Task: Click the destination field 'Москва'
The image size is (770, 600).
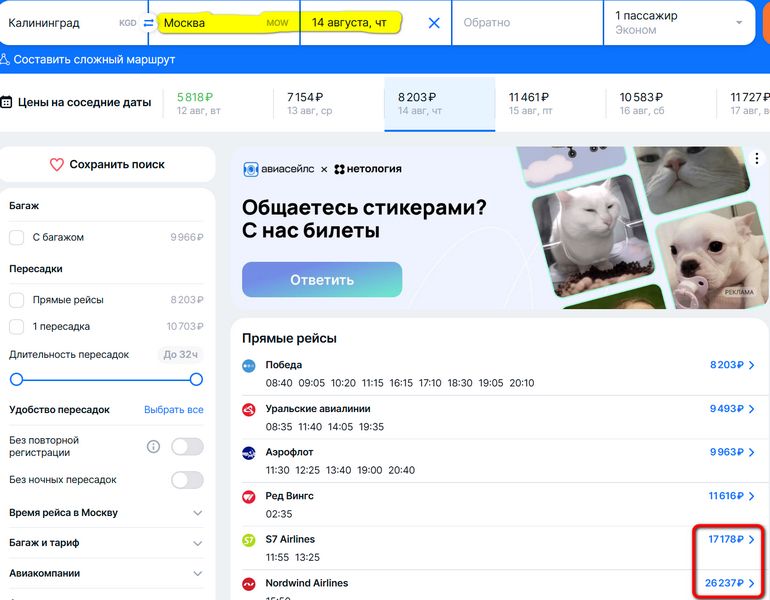Action: (x=226, y=23)
